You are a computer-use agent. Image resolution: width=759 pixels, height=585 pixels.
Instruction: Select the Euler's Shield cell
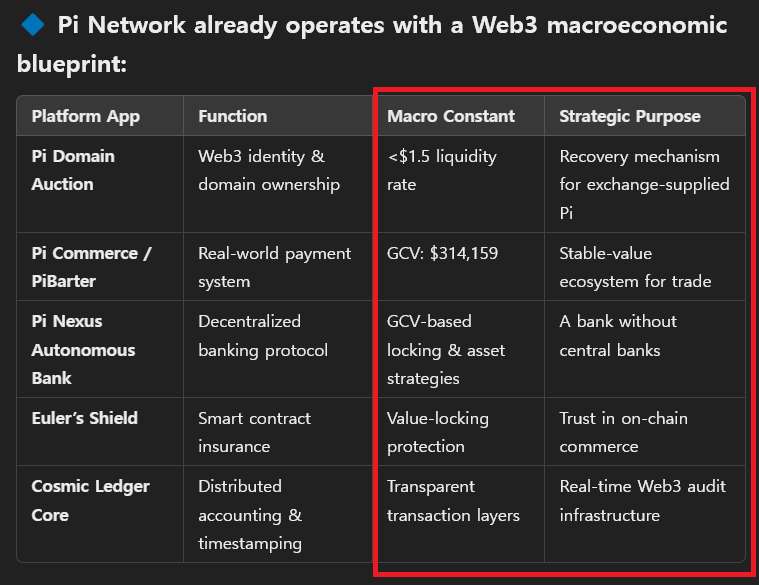coord(85,418)
